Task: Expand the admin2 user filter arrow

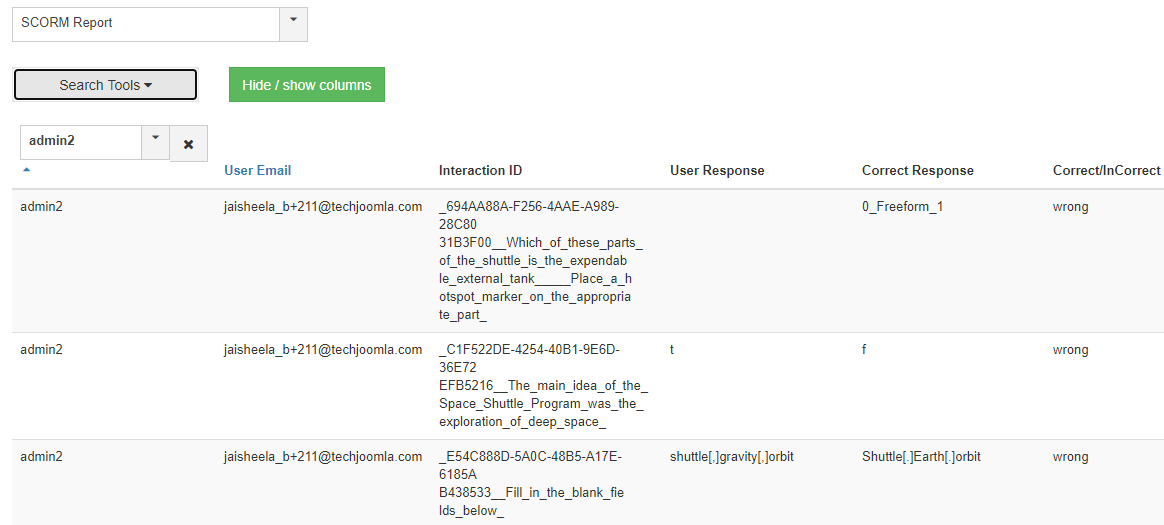Action: tap(155, 141)
